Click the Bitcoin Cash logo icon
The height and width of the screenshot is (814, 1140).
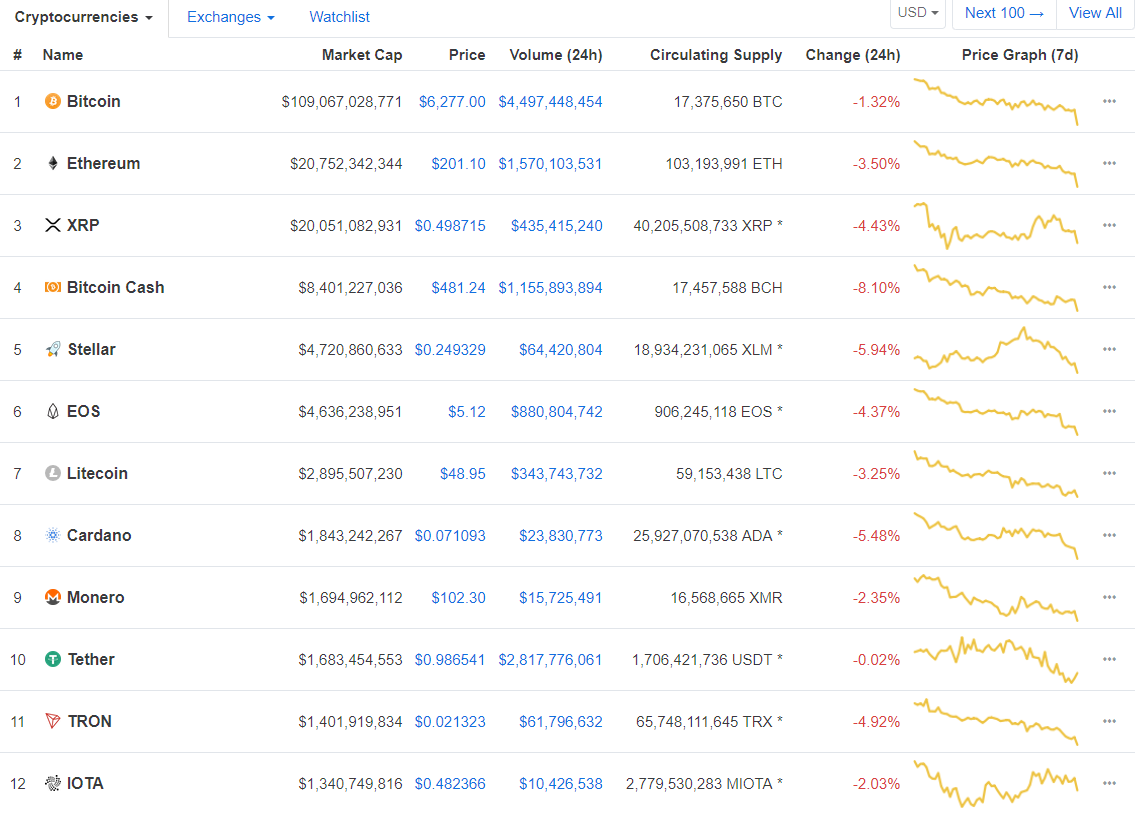52,287
